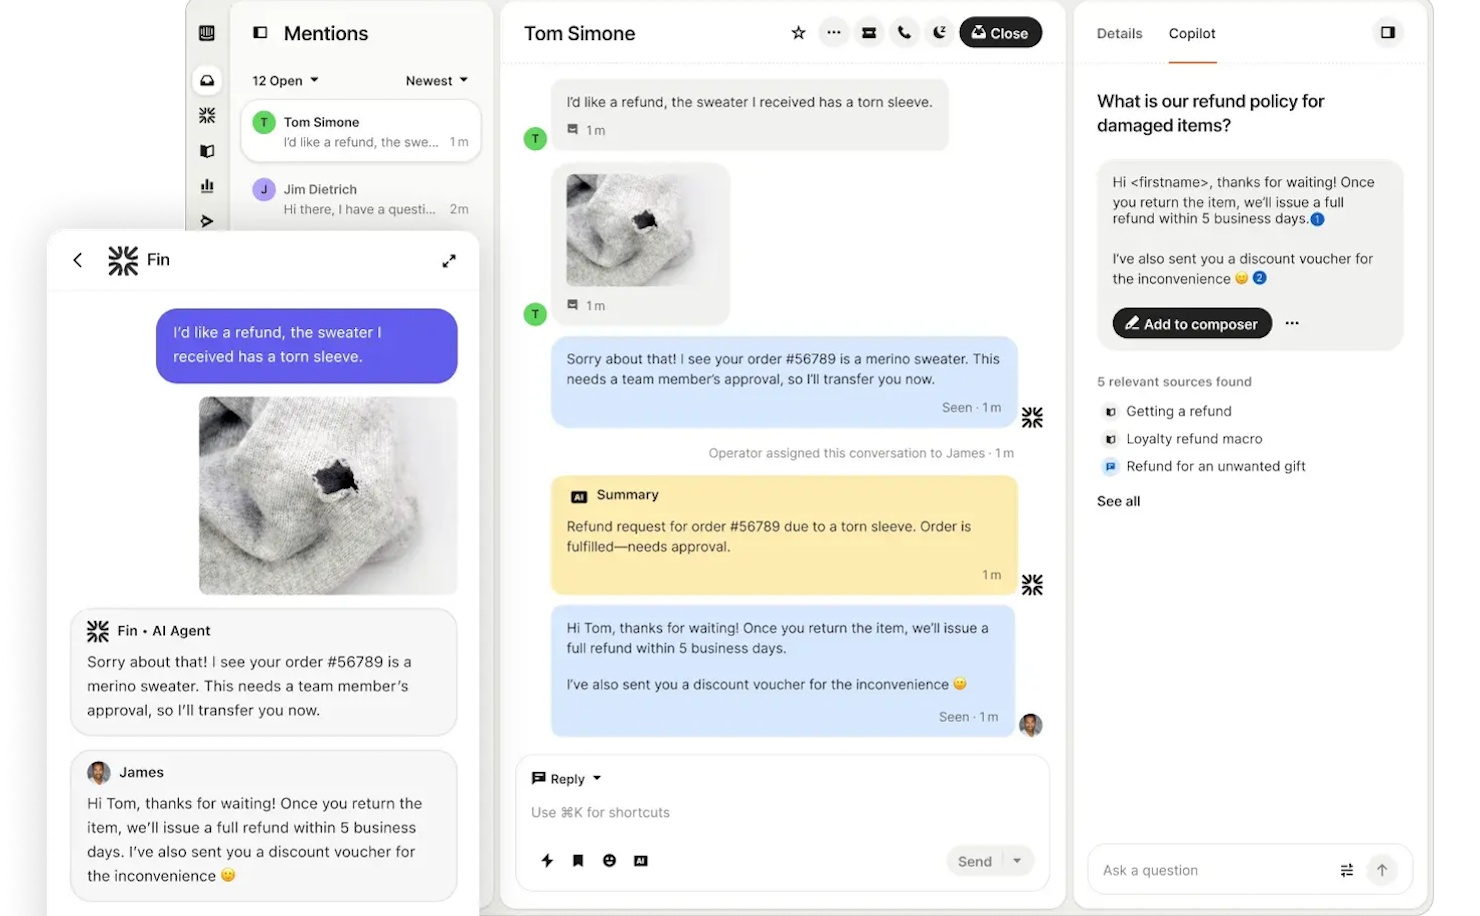Image resolution: width=1480 pixels, height=916 pixels.
Task: Expand the Reply mode dropdown
Action: pyautogui.click(x=565, y=778)
